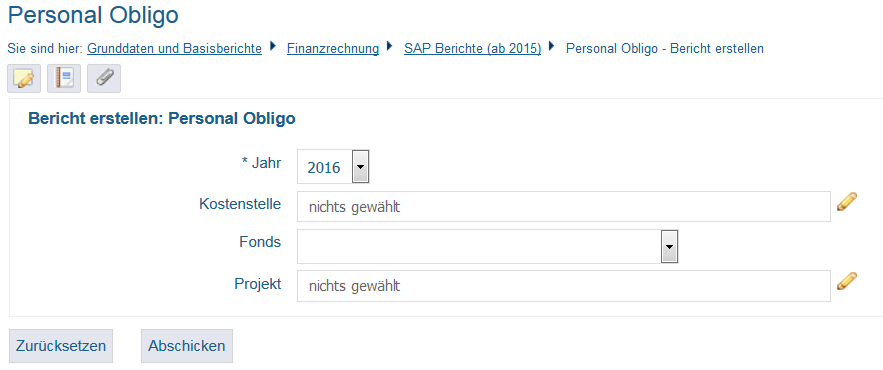Click Personal Obligo - Bericht erstellen breadcrumb text
This screenshot has width=883, height=370.
point(665,48)
